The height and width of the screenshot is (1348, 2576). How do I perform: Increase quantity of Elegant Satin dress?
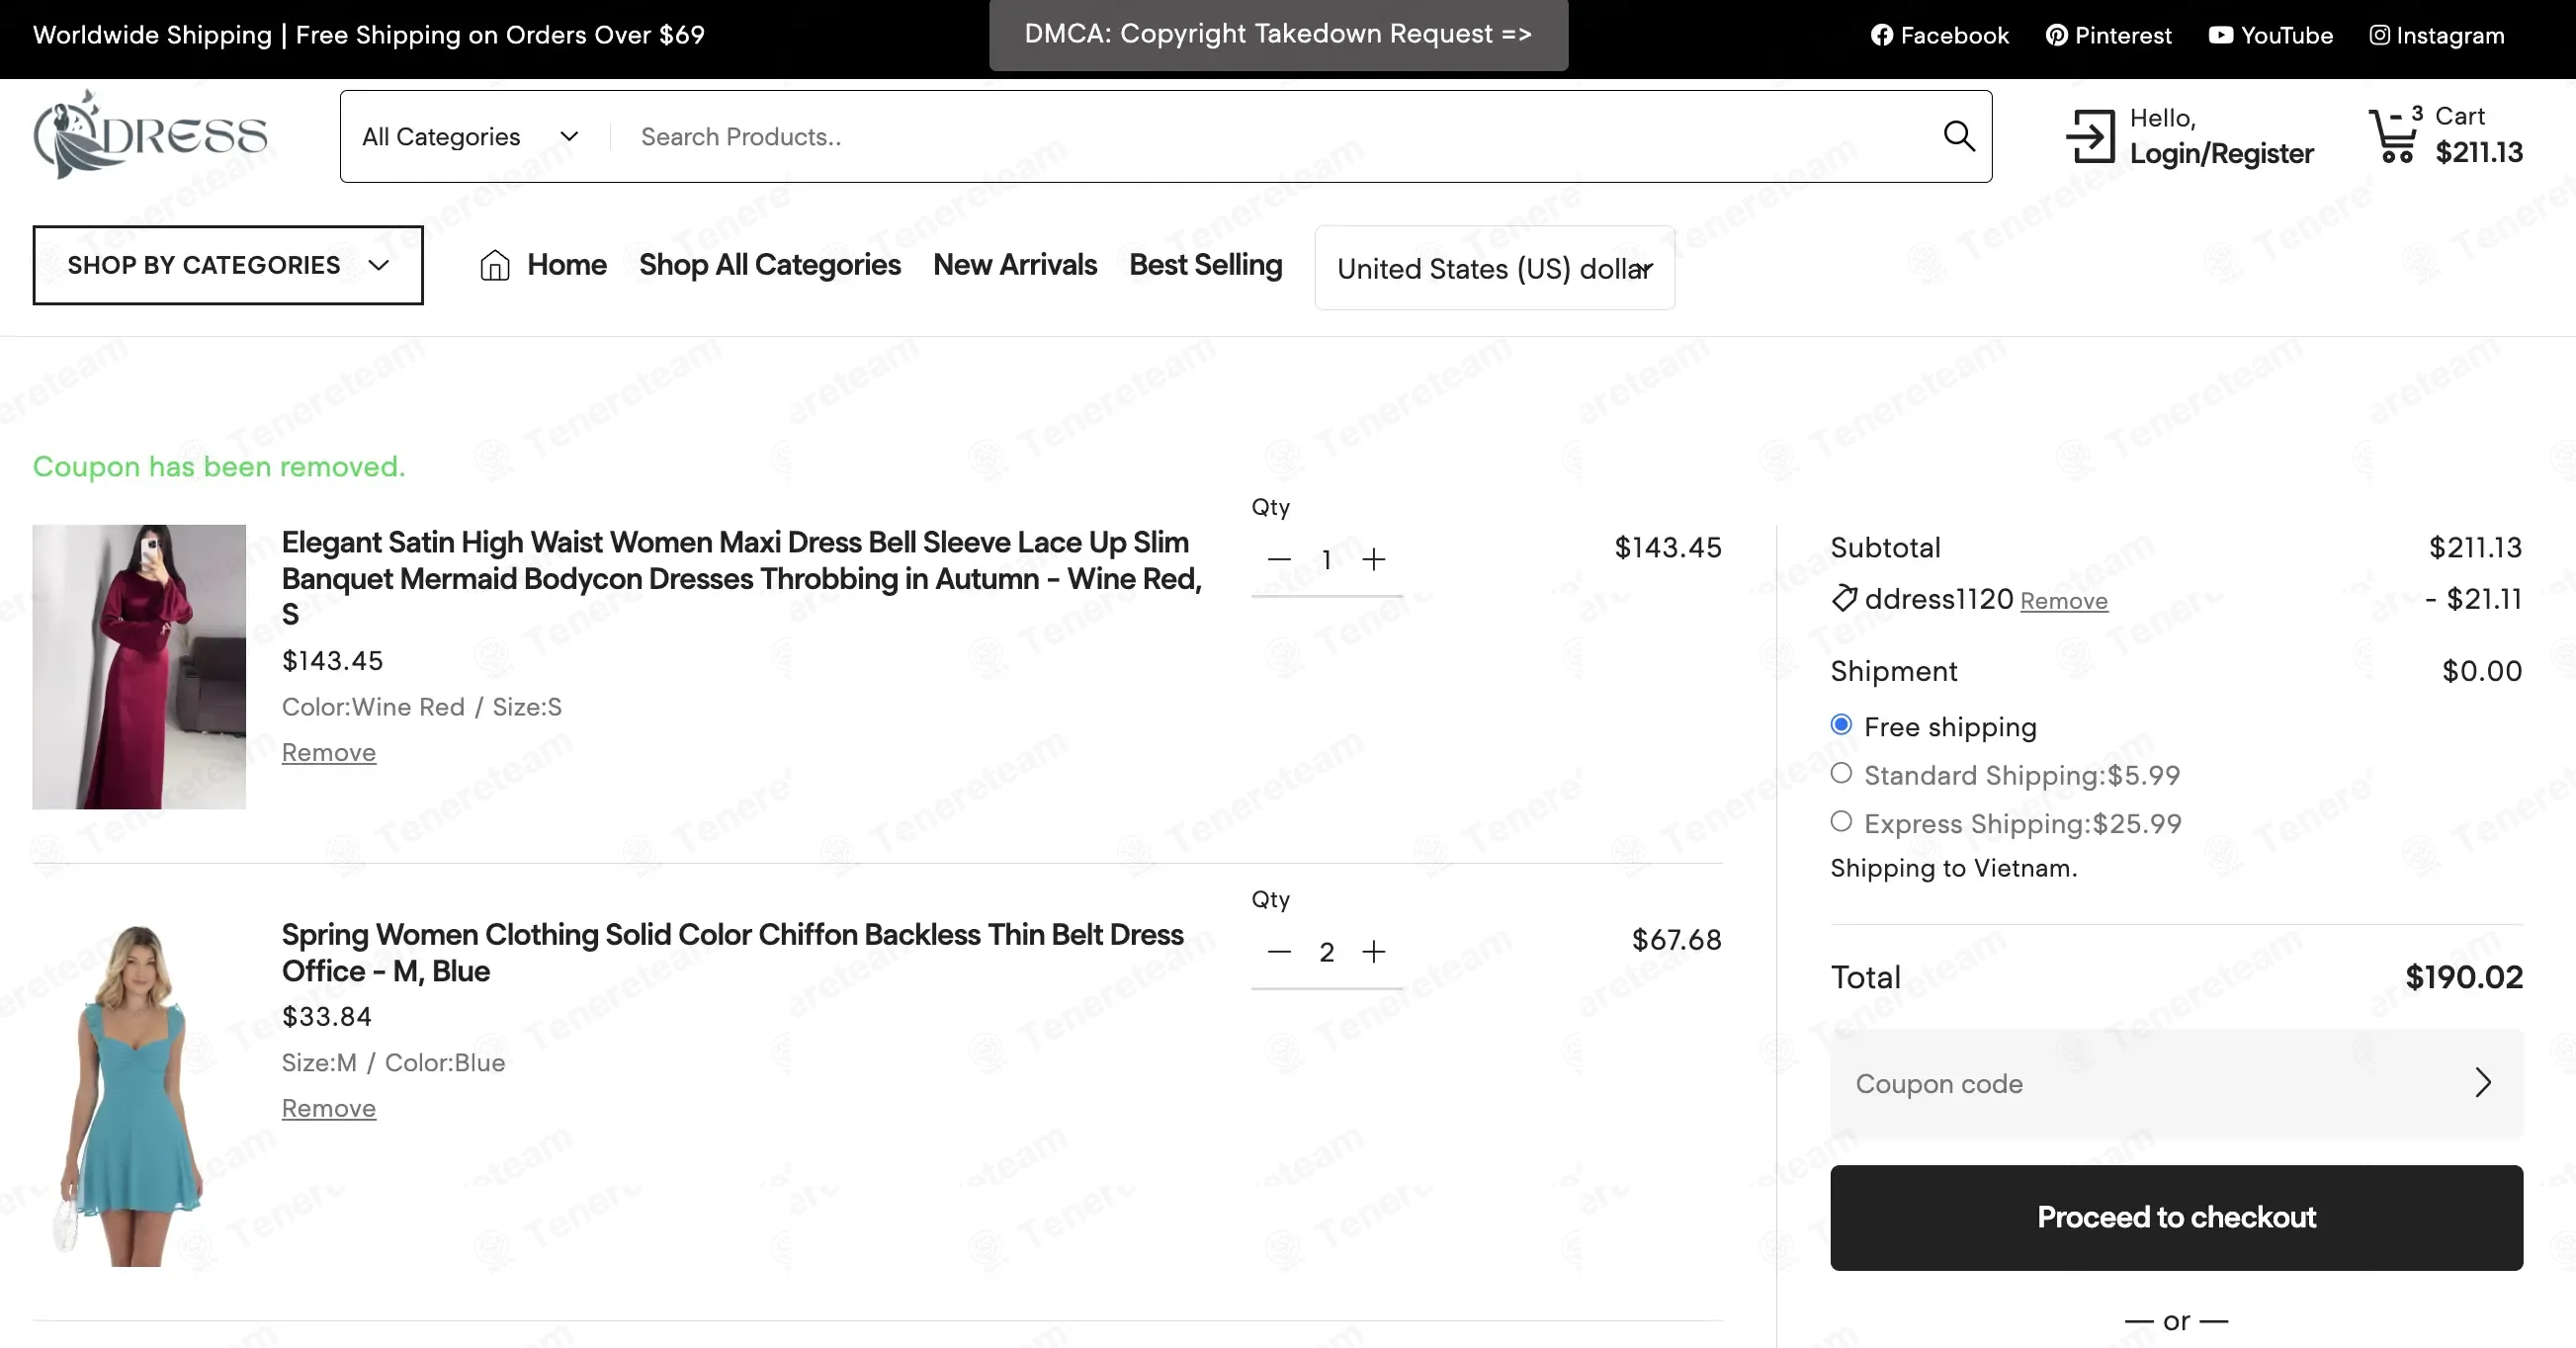1374,559
